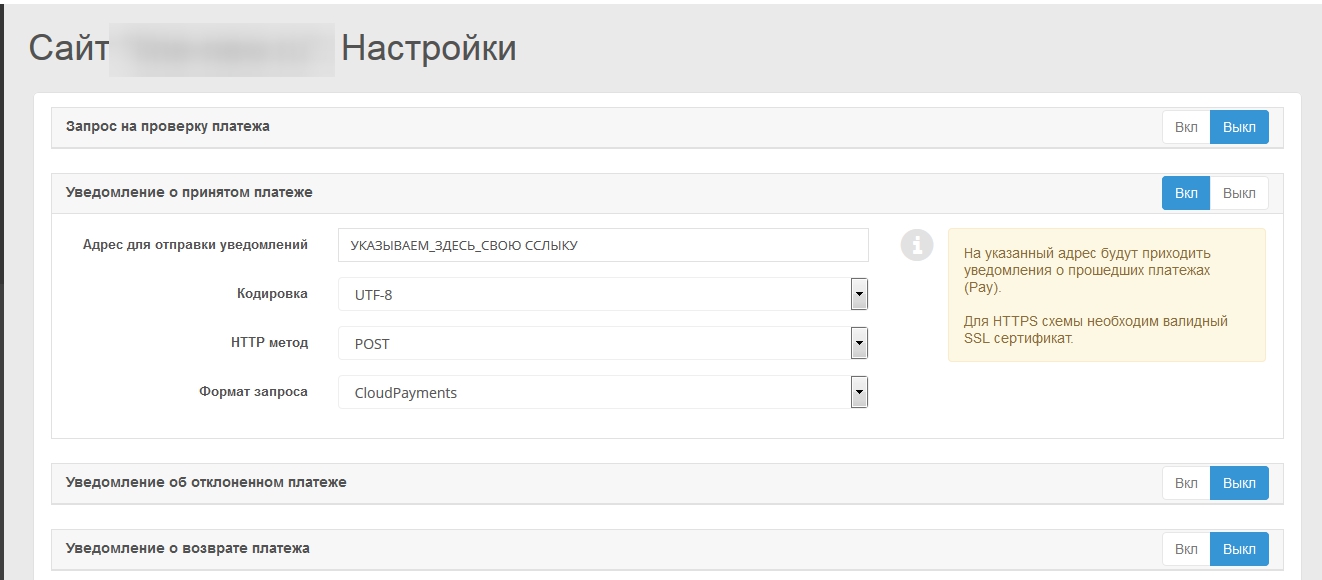Enable declined payment notification with Вкл

point(1186,483)
